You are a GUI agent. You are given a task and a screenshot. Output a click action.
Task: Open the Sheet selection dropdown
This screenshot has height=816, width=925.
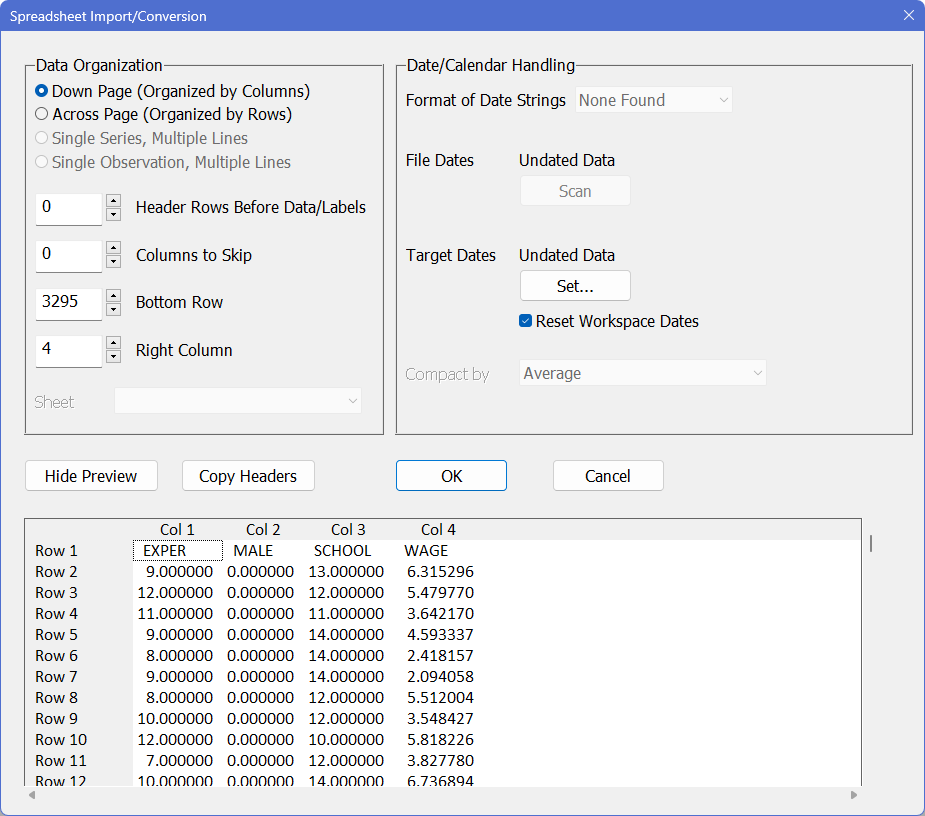pyautogui.click(x=238, y=401)
